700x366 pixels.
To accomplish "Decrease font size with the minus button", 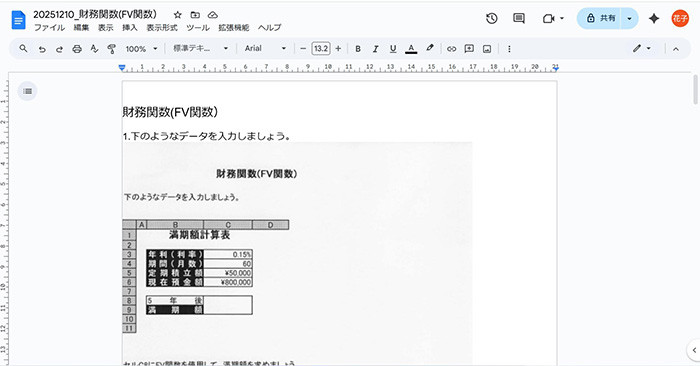I will click(303, 49).
